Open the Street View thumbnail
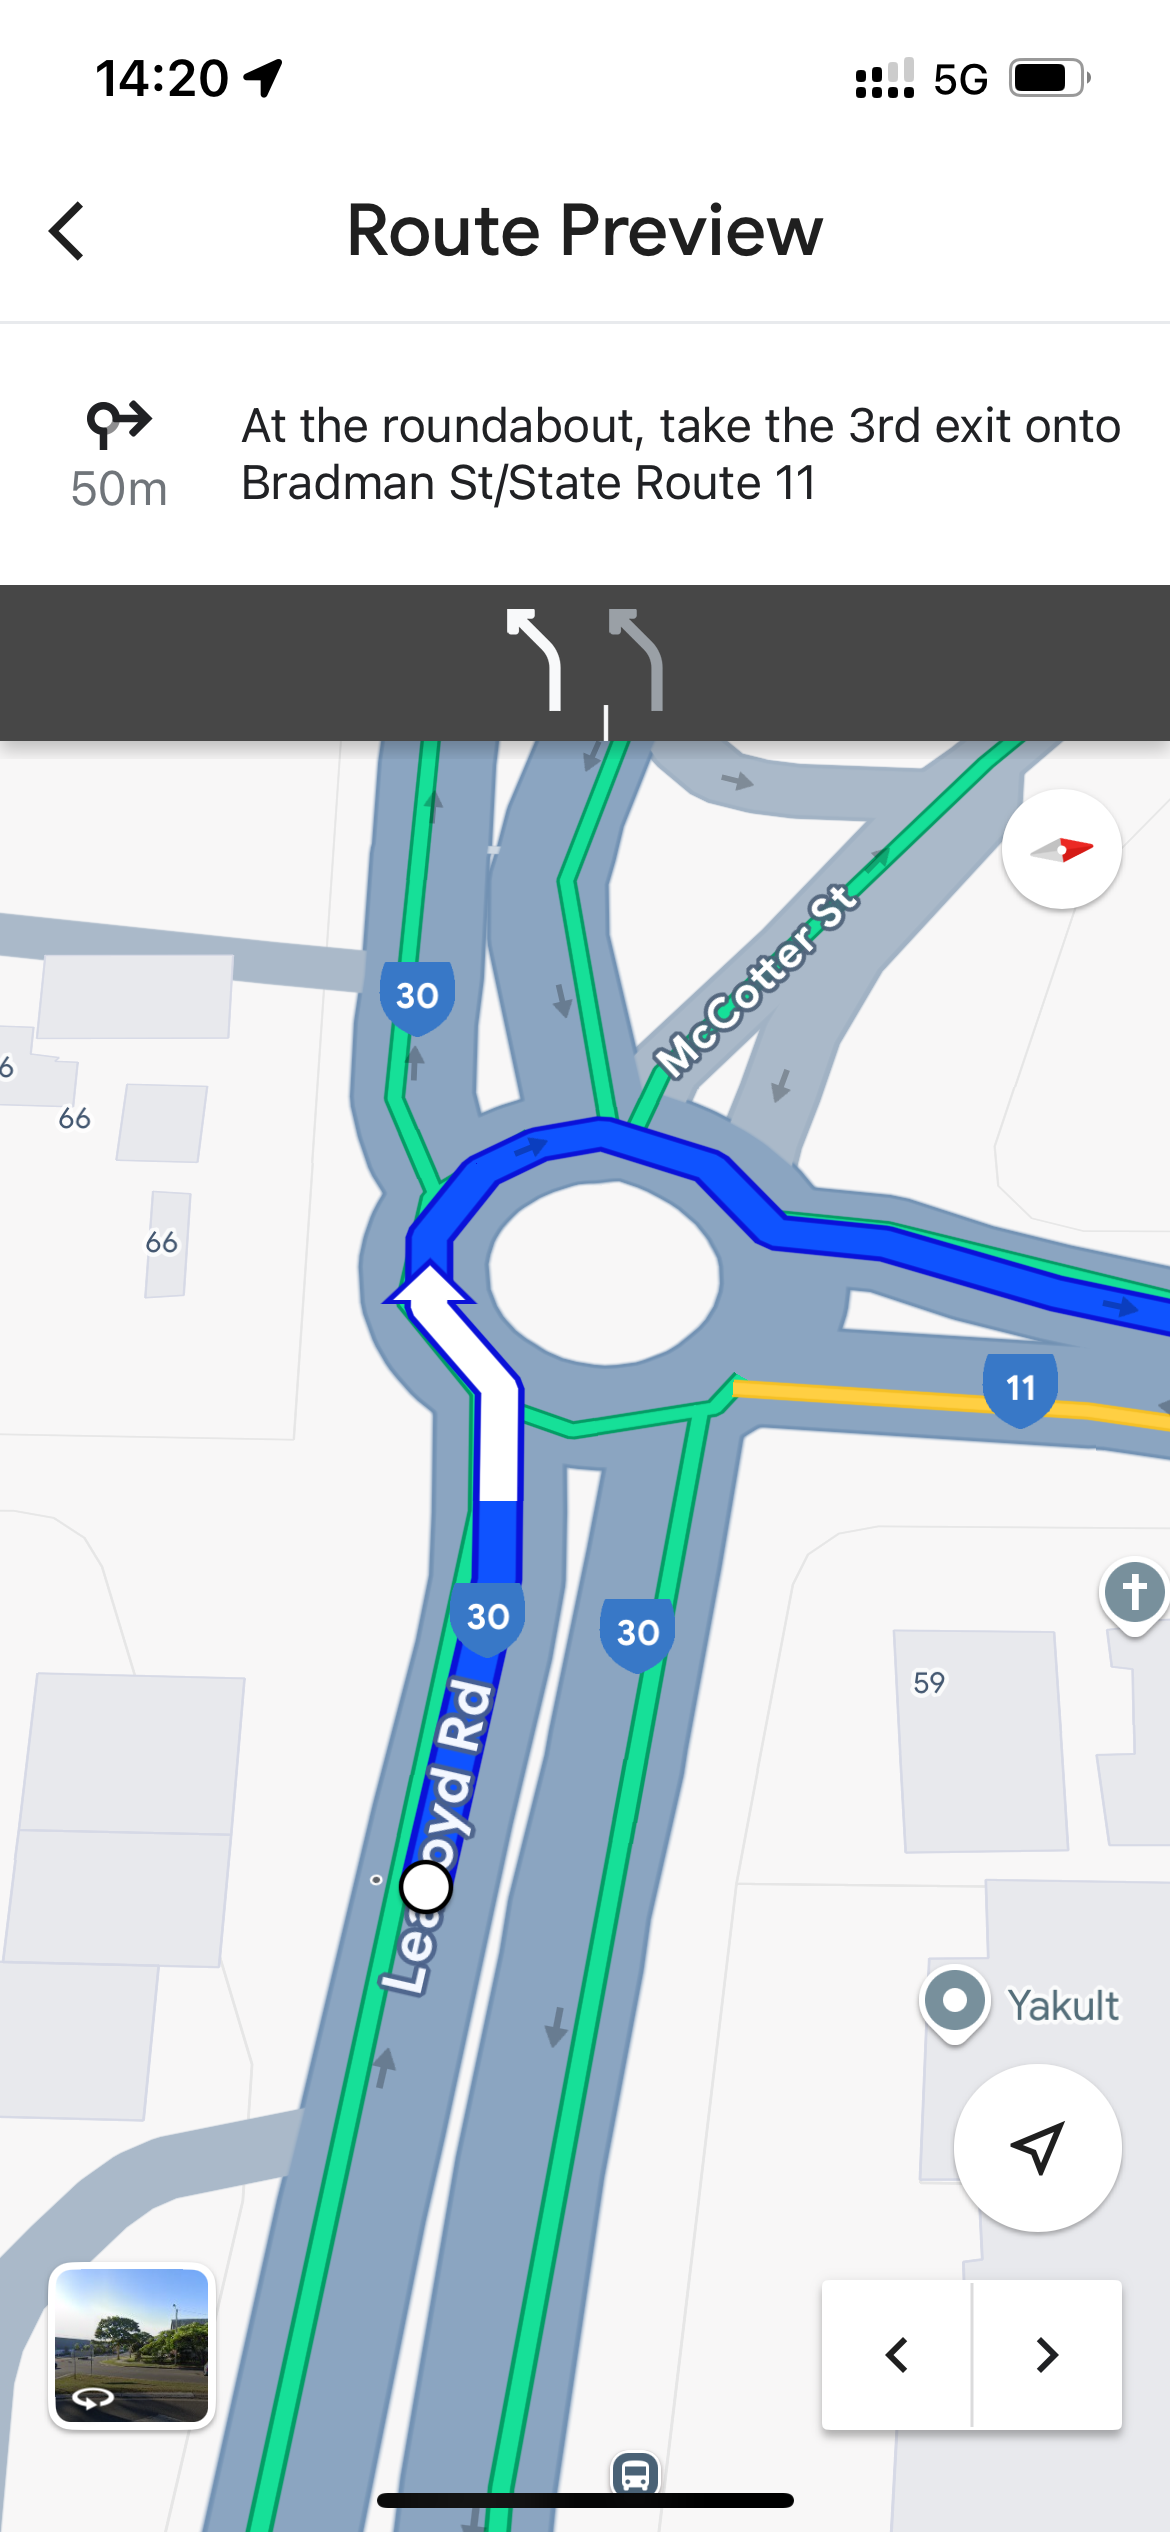Viewport: 1170px width, 2532px height. (132, 2345)
